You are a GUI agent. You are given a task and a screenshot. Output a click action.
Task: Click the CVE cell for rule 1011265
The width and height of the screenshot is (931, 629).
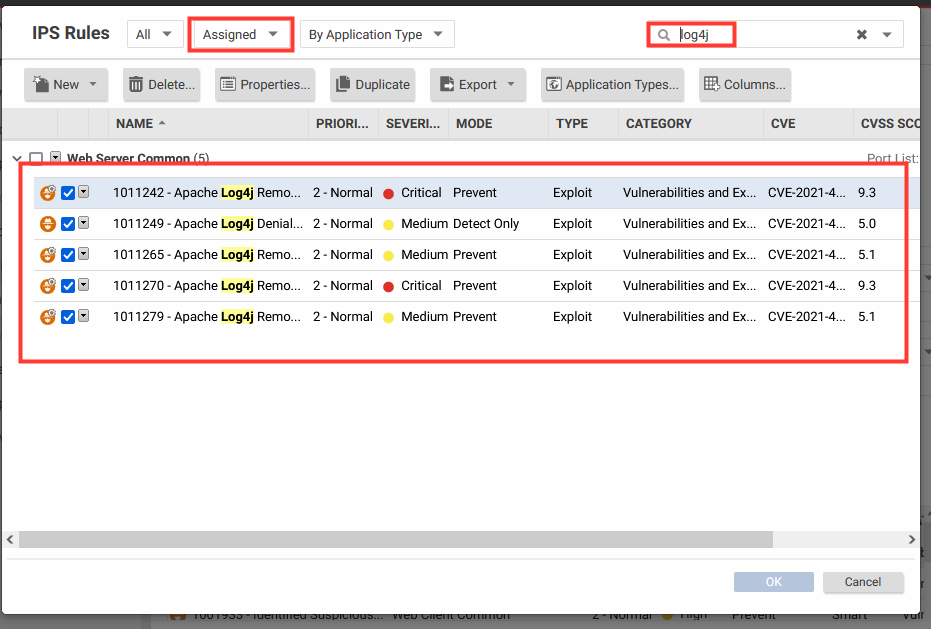(806, 255)
